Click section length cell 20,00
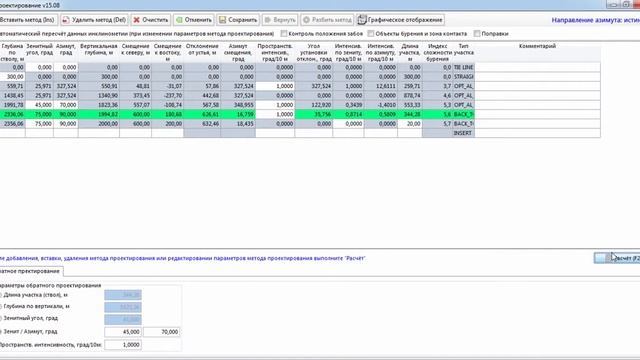640x360 pixels. [410, 124]
